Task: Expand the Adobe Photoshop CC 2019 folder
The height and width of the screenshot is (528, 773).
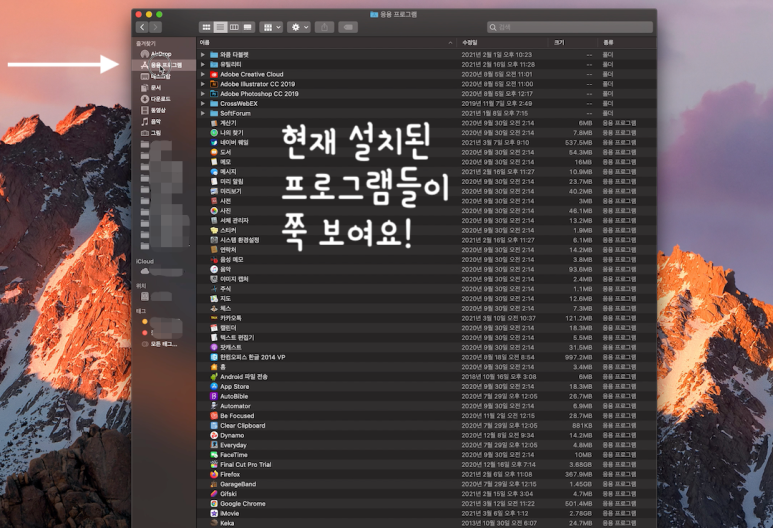Action: point(203,94)
